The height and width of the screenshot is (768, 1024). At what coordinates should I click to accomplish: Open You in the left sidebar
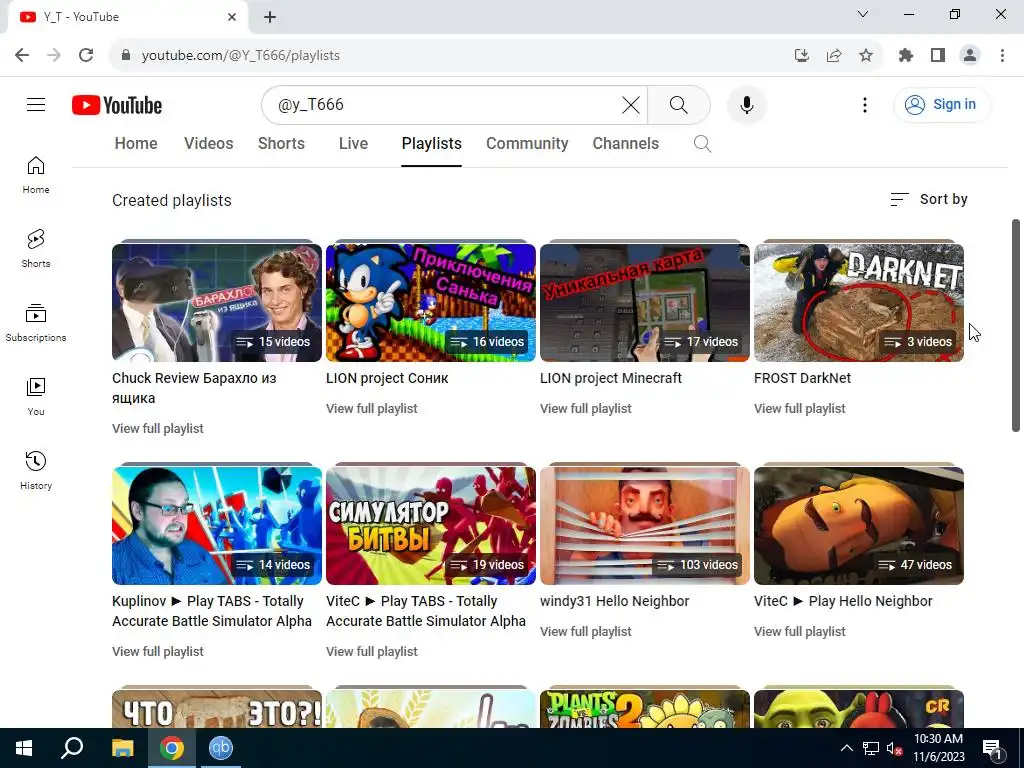36,396
